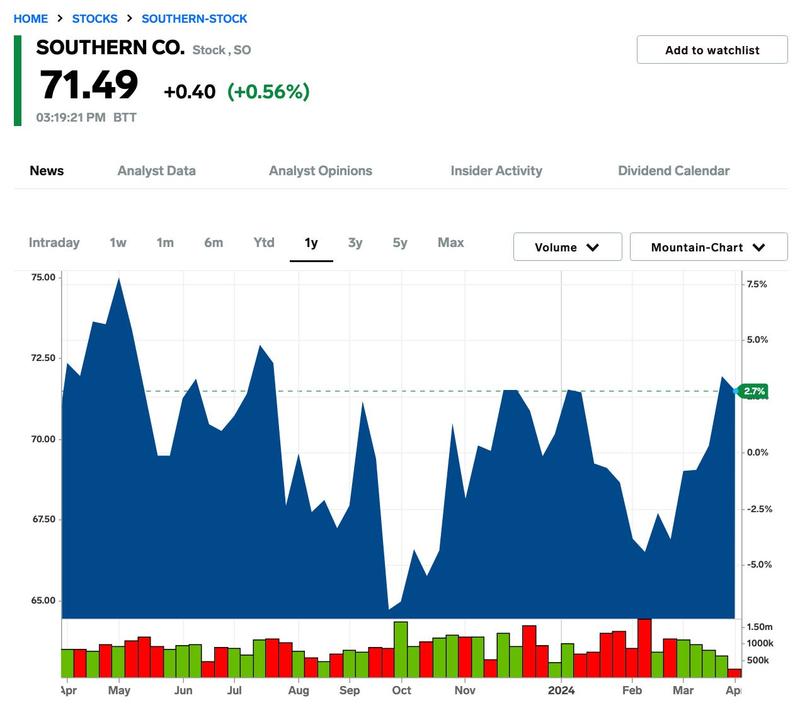Click the 67.50 price axis label
Screen dimensions: 800x717
click(x=43, y=519)
